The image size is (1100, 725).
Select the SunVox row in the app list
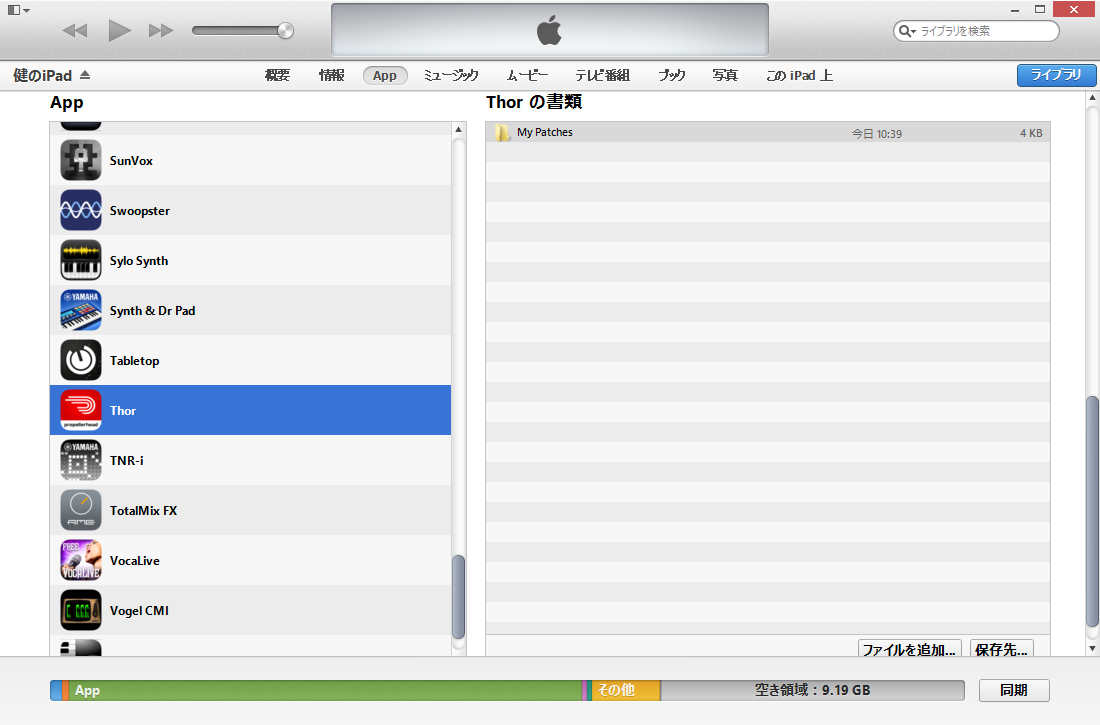coord(250,160)
